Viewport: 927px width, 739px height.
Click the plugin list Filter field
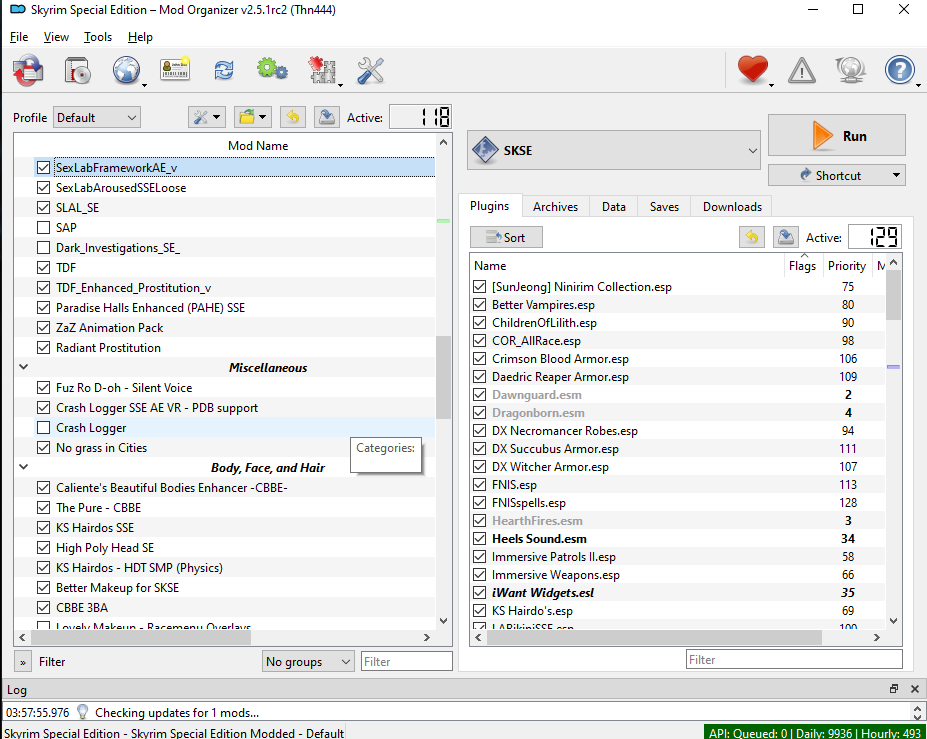click(x=794, y=660)
